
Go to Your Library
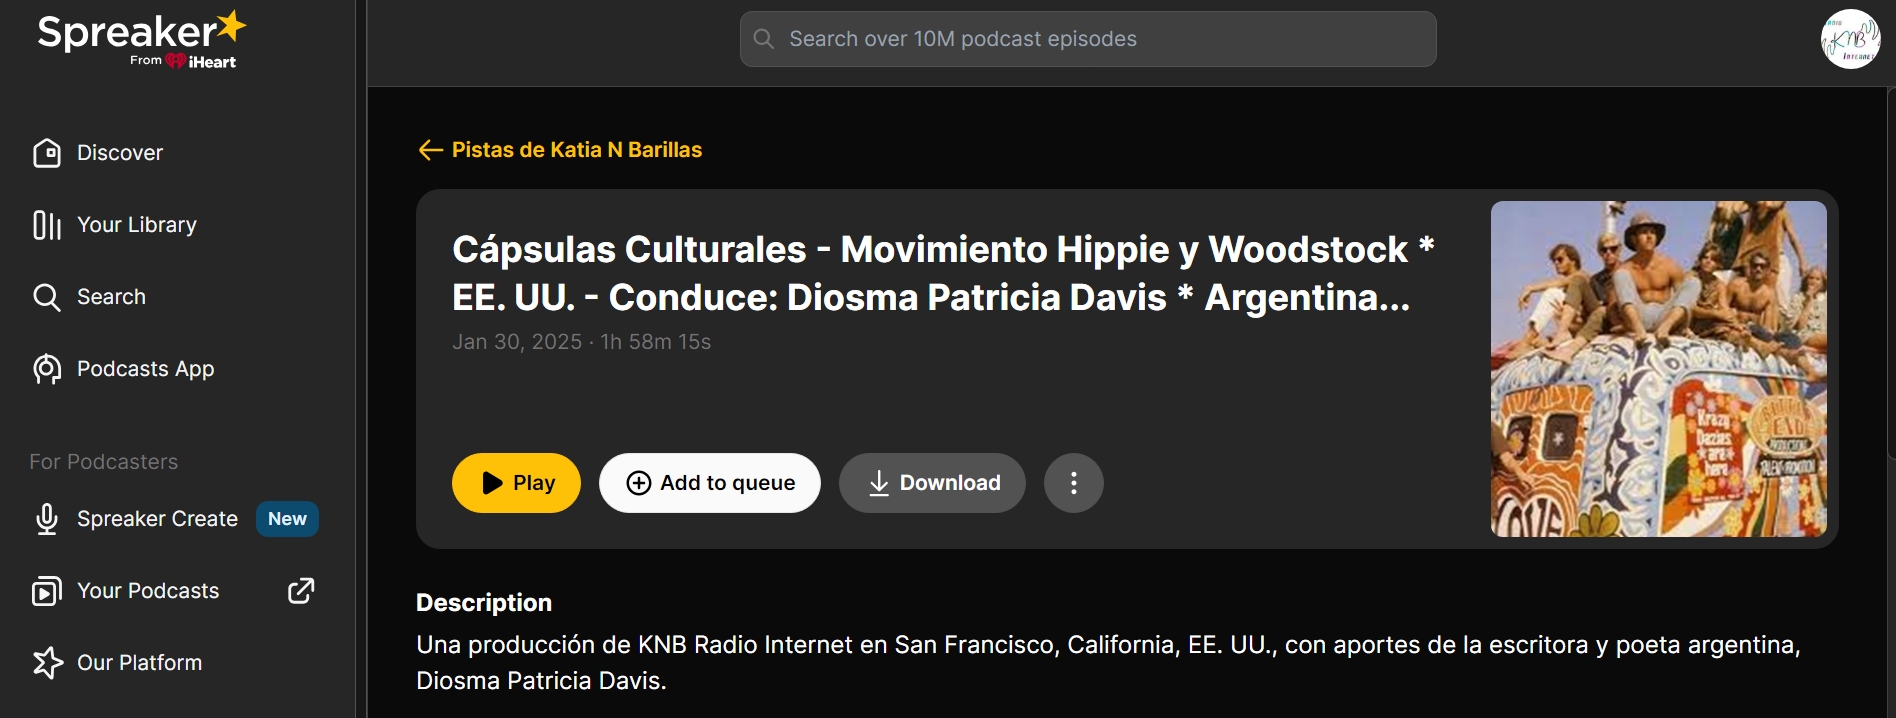[x=115, y=225]
